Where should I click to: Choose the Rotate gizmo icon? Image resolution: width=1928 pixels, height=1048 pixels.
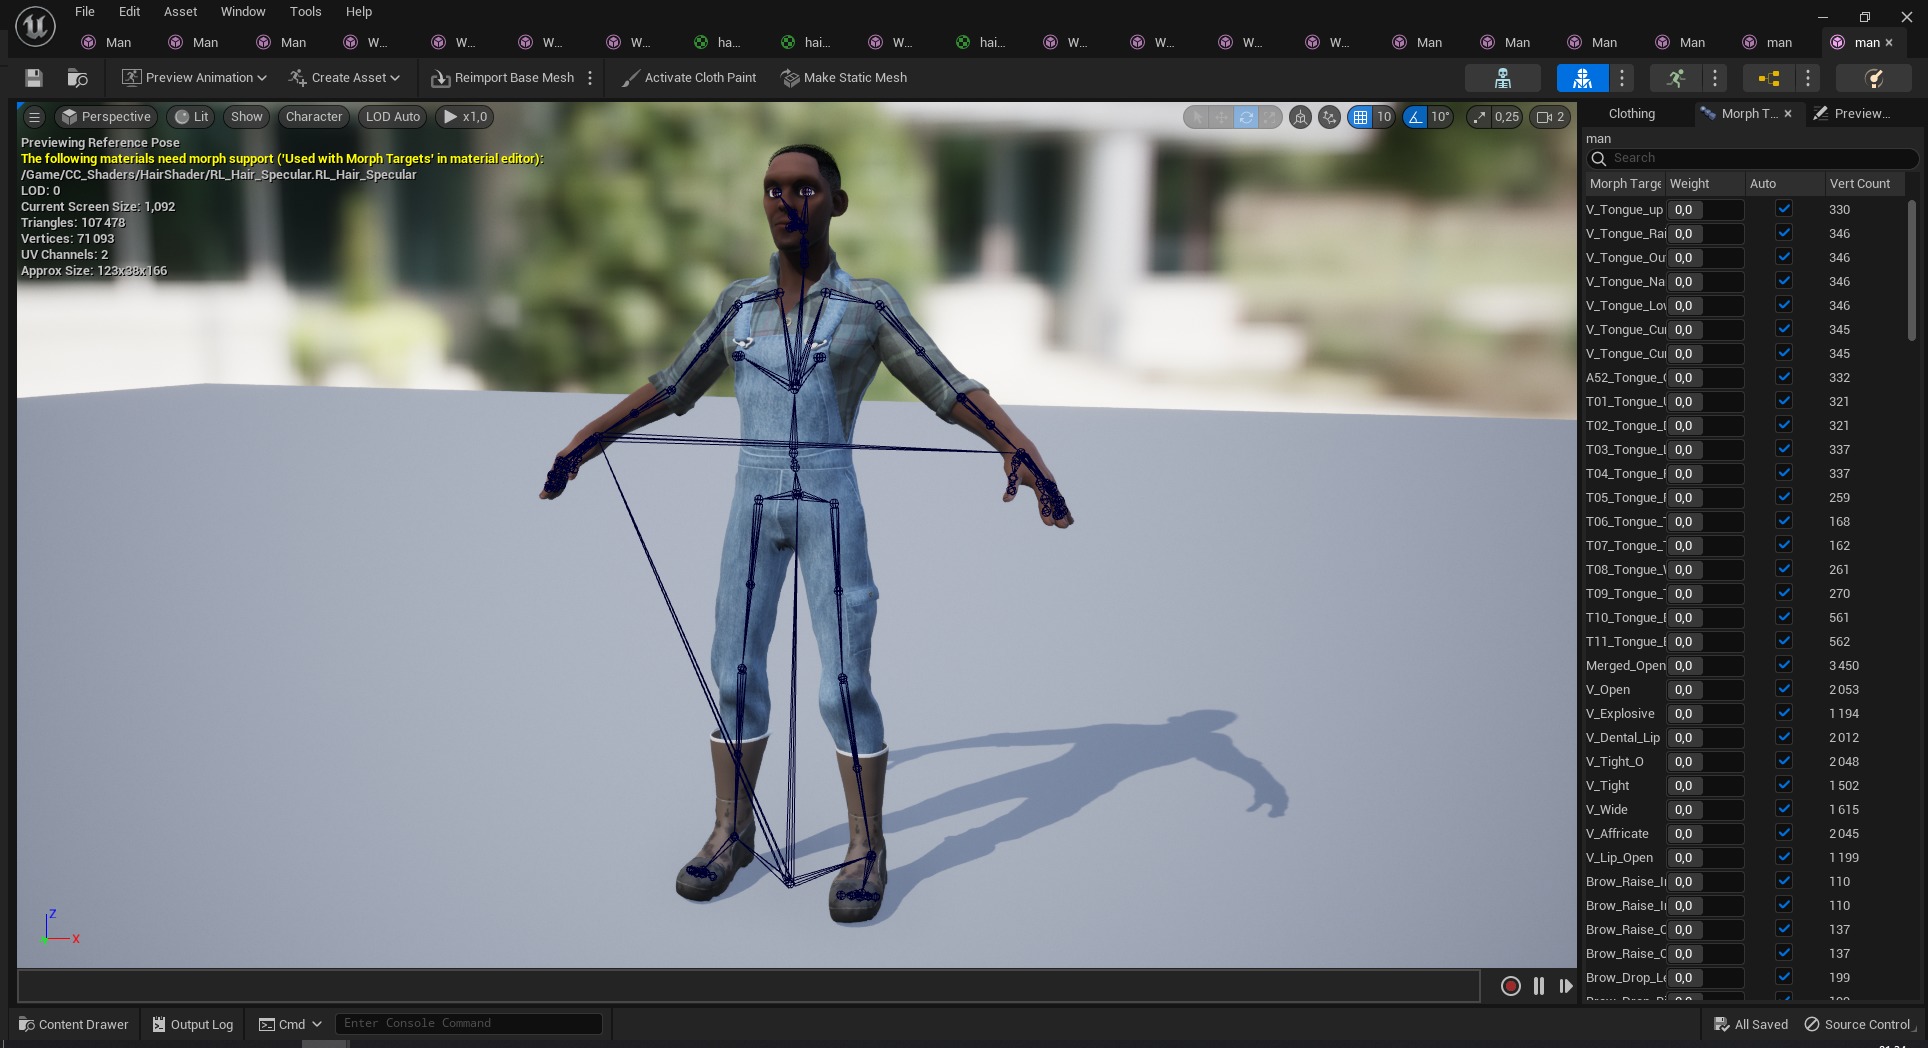(x=1245, y=117)
